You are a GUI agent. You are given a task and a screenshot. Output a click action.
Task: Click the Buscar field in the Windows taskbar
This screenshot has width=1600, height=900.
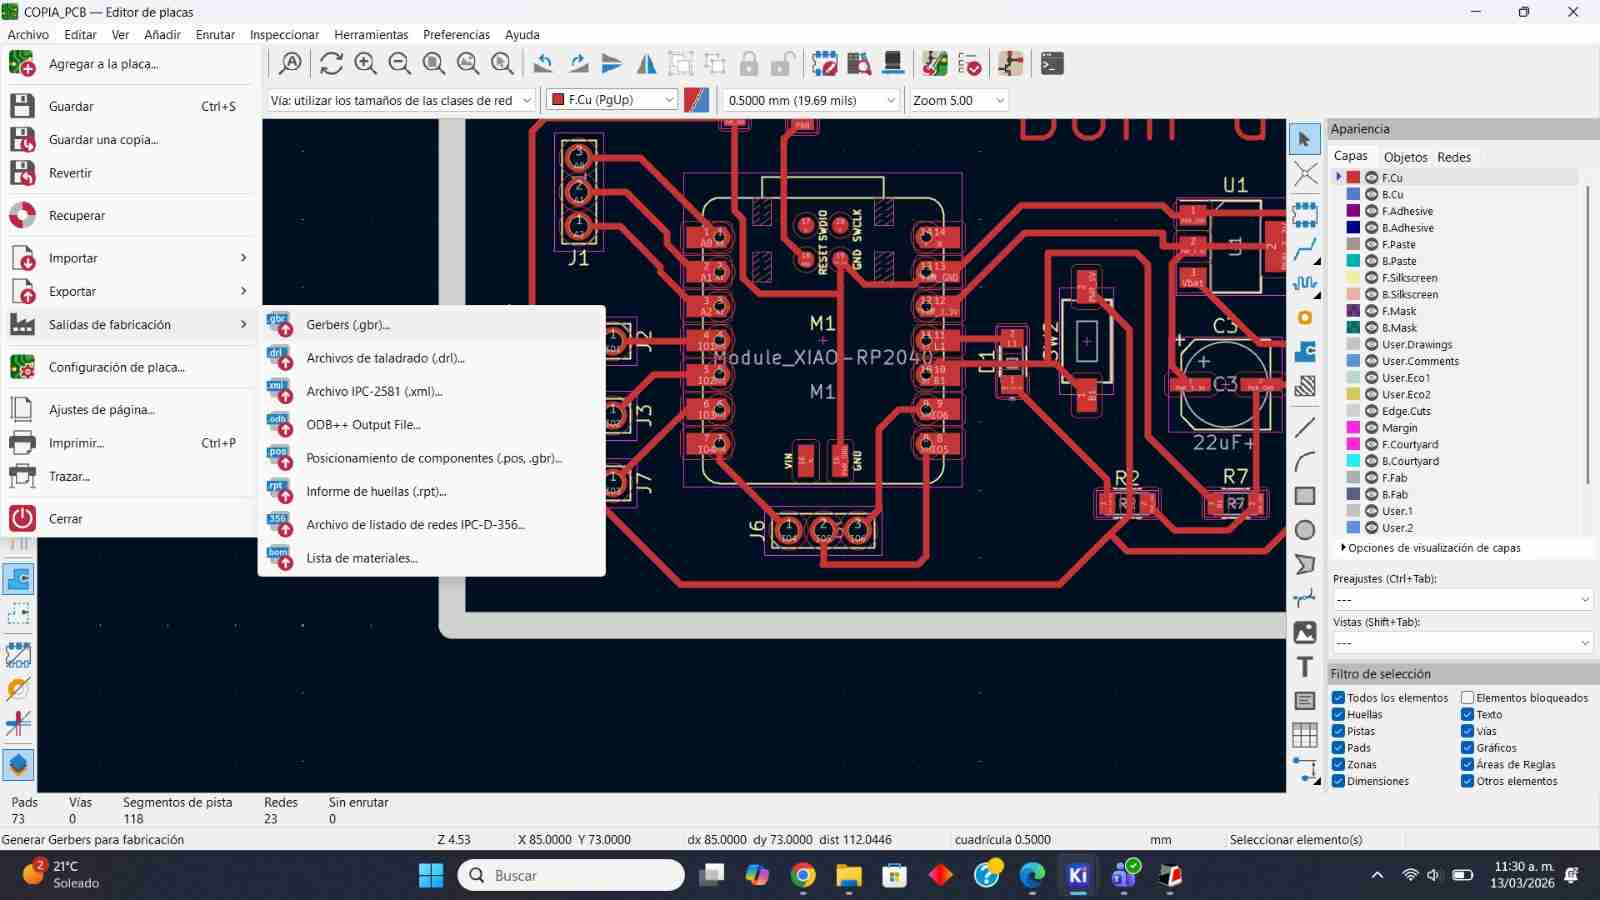tap(571, 875)
